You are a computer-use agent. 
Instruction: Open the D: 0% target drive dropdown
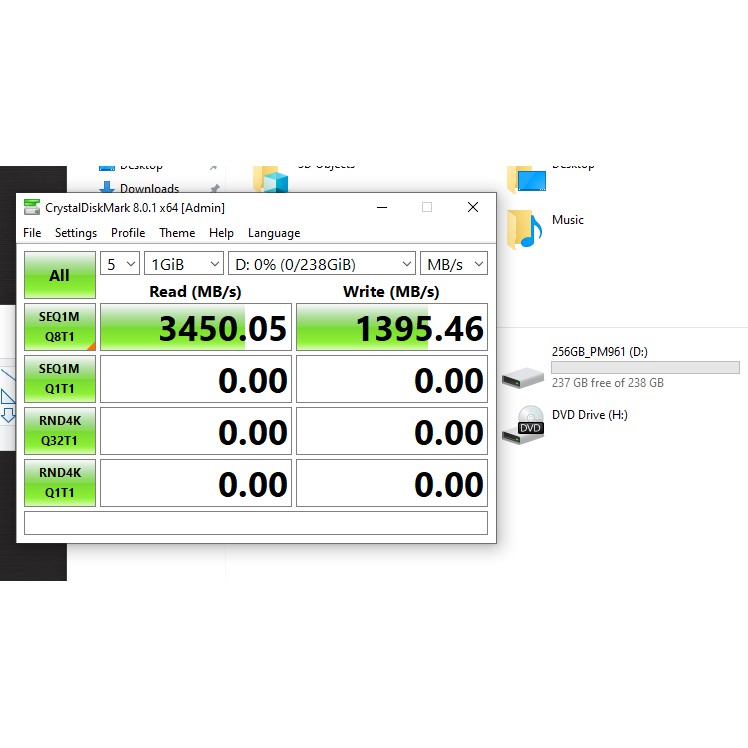coord(321,264)
